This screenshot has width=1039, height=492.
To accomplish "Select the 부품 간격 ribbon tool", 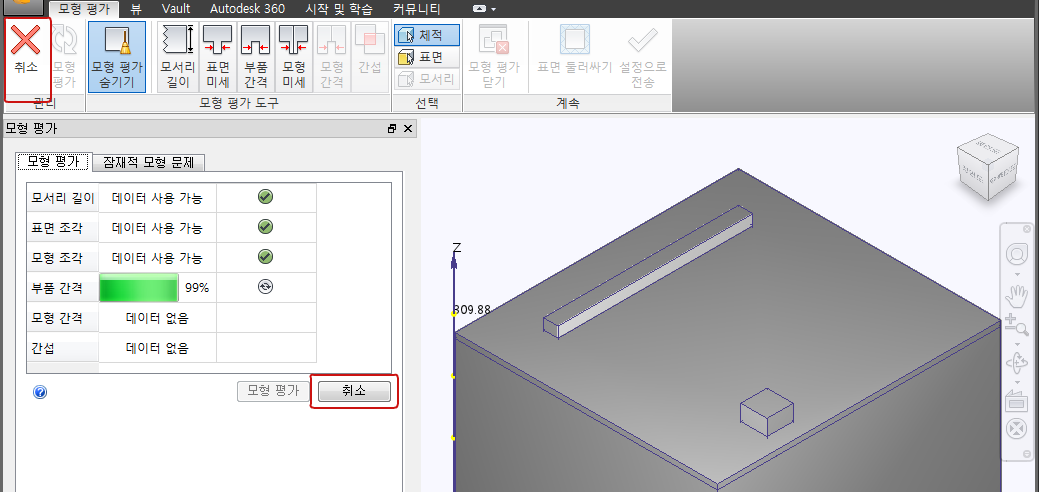I will [x=255, y=56].
